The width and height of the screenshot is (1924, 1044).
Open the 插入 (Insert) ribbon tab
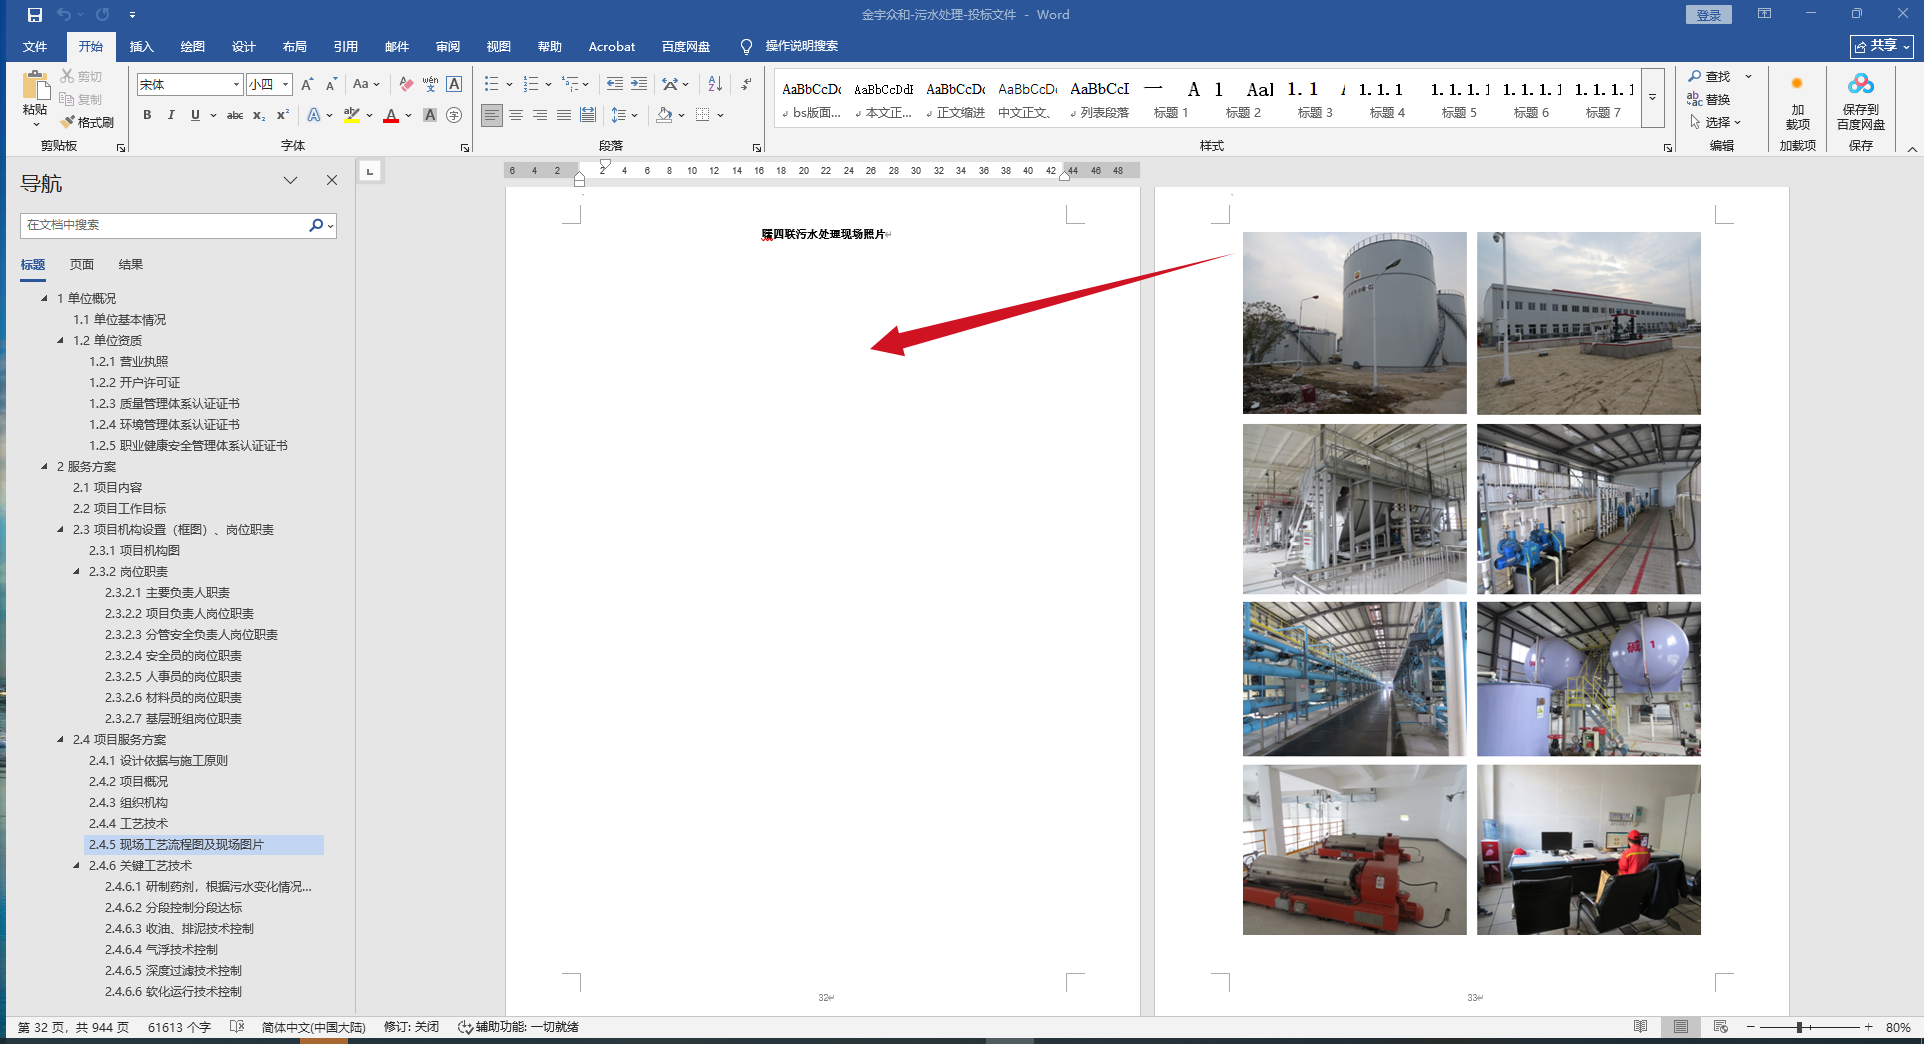pos(141,46)
